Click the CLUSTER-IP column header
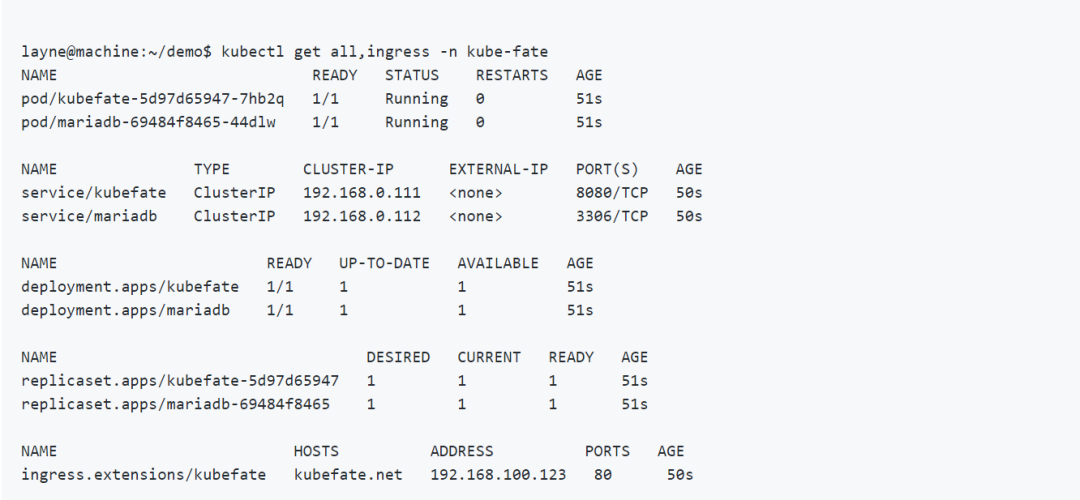 click(x=348, y=169)
